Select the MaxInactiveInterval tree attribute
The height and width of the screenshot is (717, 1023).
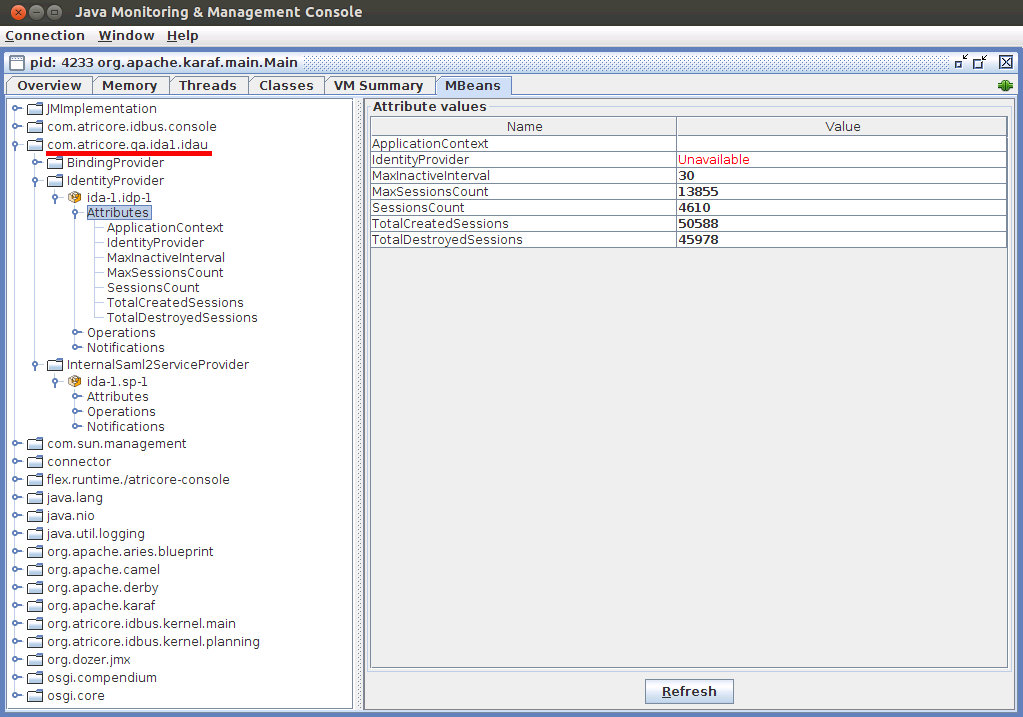point(166,258)
